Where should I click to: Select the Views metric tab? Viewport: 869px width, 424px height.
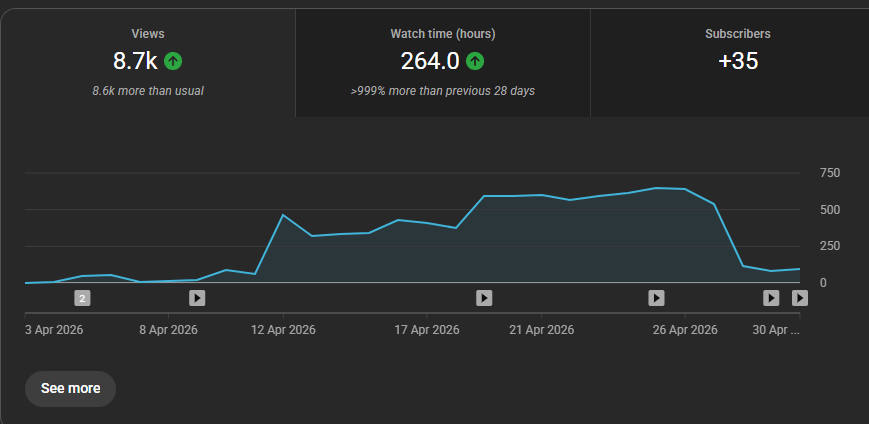click(148, 63)
